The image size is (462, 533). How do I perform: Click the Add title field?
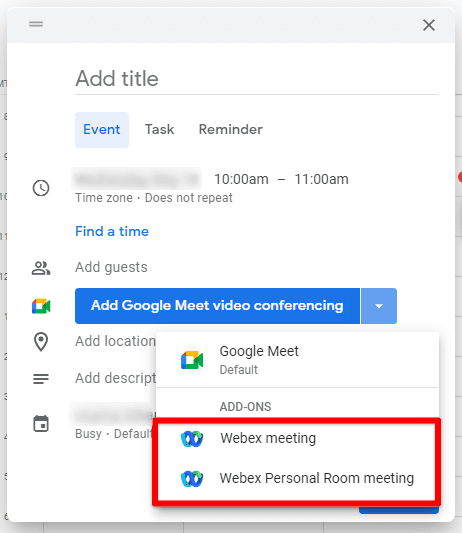click(257, 79)
